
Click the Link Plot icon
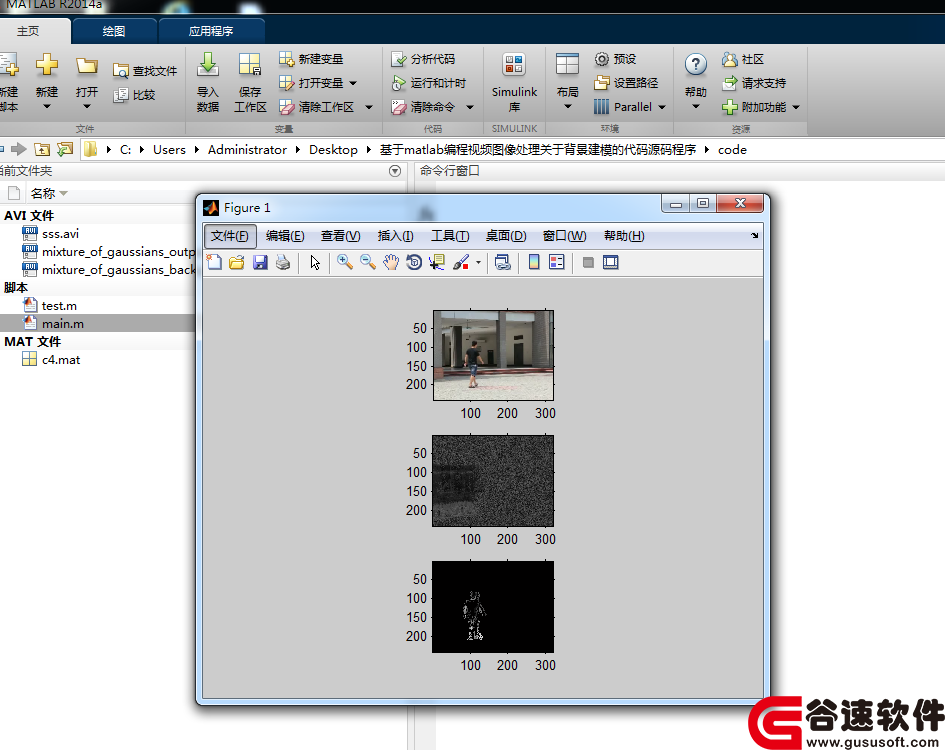point(503,262)
